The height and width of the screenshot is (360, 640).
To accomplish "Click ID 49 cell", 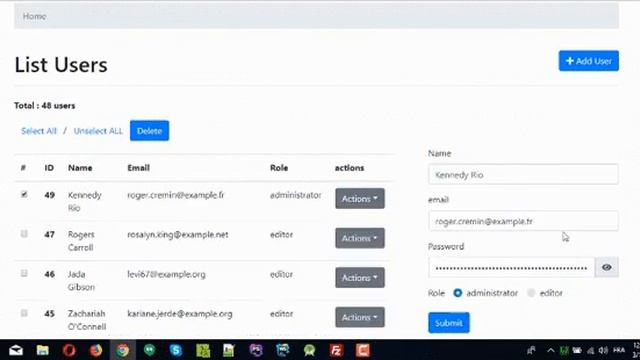I will point(49,195).
